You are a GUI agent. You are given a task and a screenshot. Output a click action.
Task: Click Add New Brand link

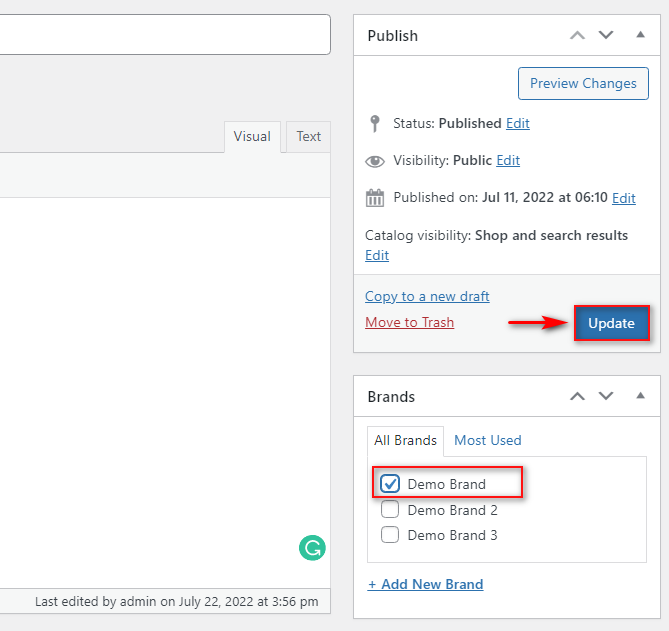(x=425, y=584)
